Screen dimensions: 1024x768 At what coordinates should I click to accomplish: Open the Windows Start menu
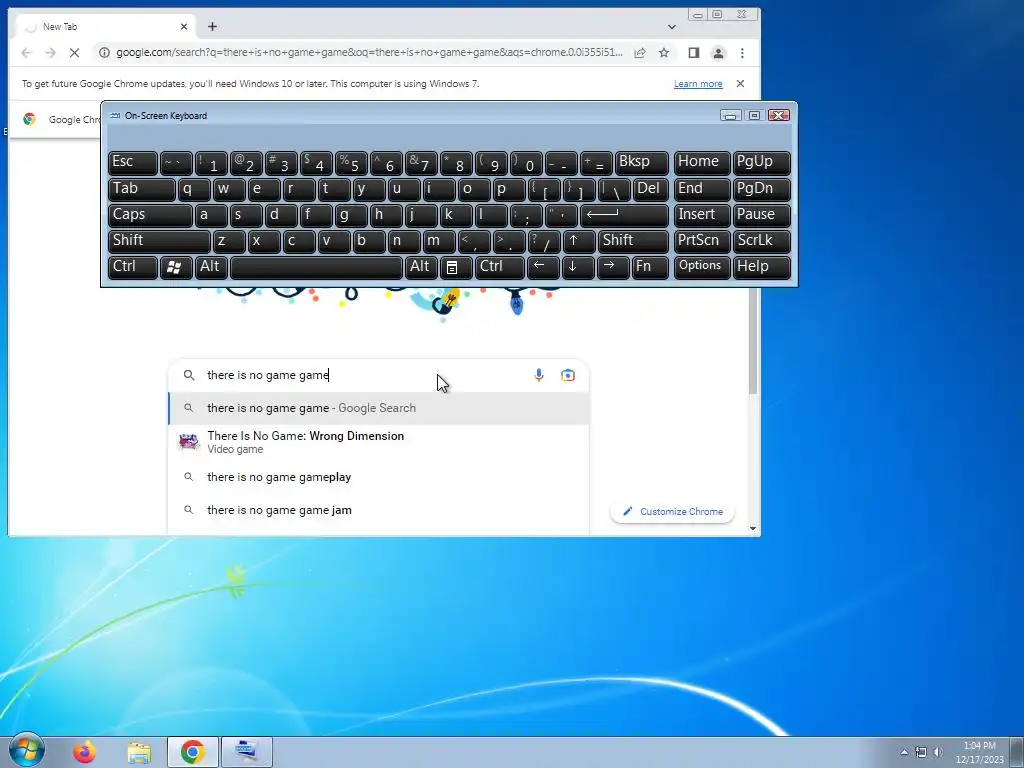pyautogui.click(x=26, y=750)
